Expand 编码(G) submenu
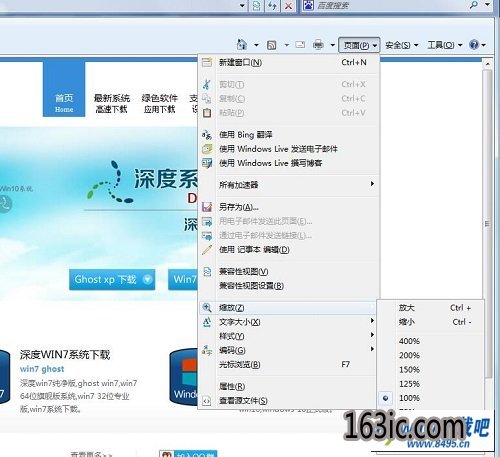 [x=289, y=350]
